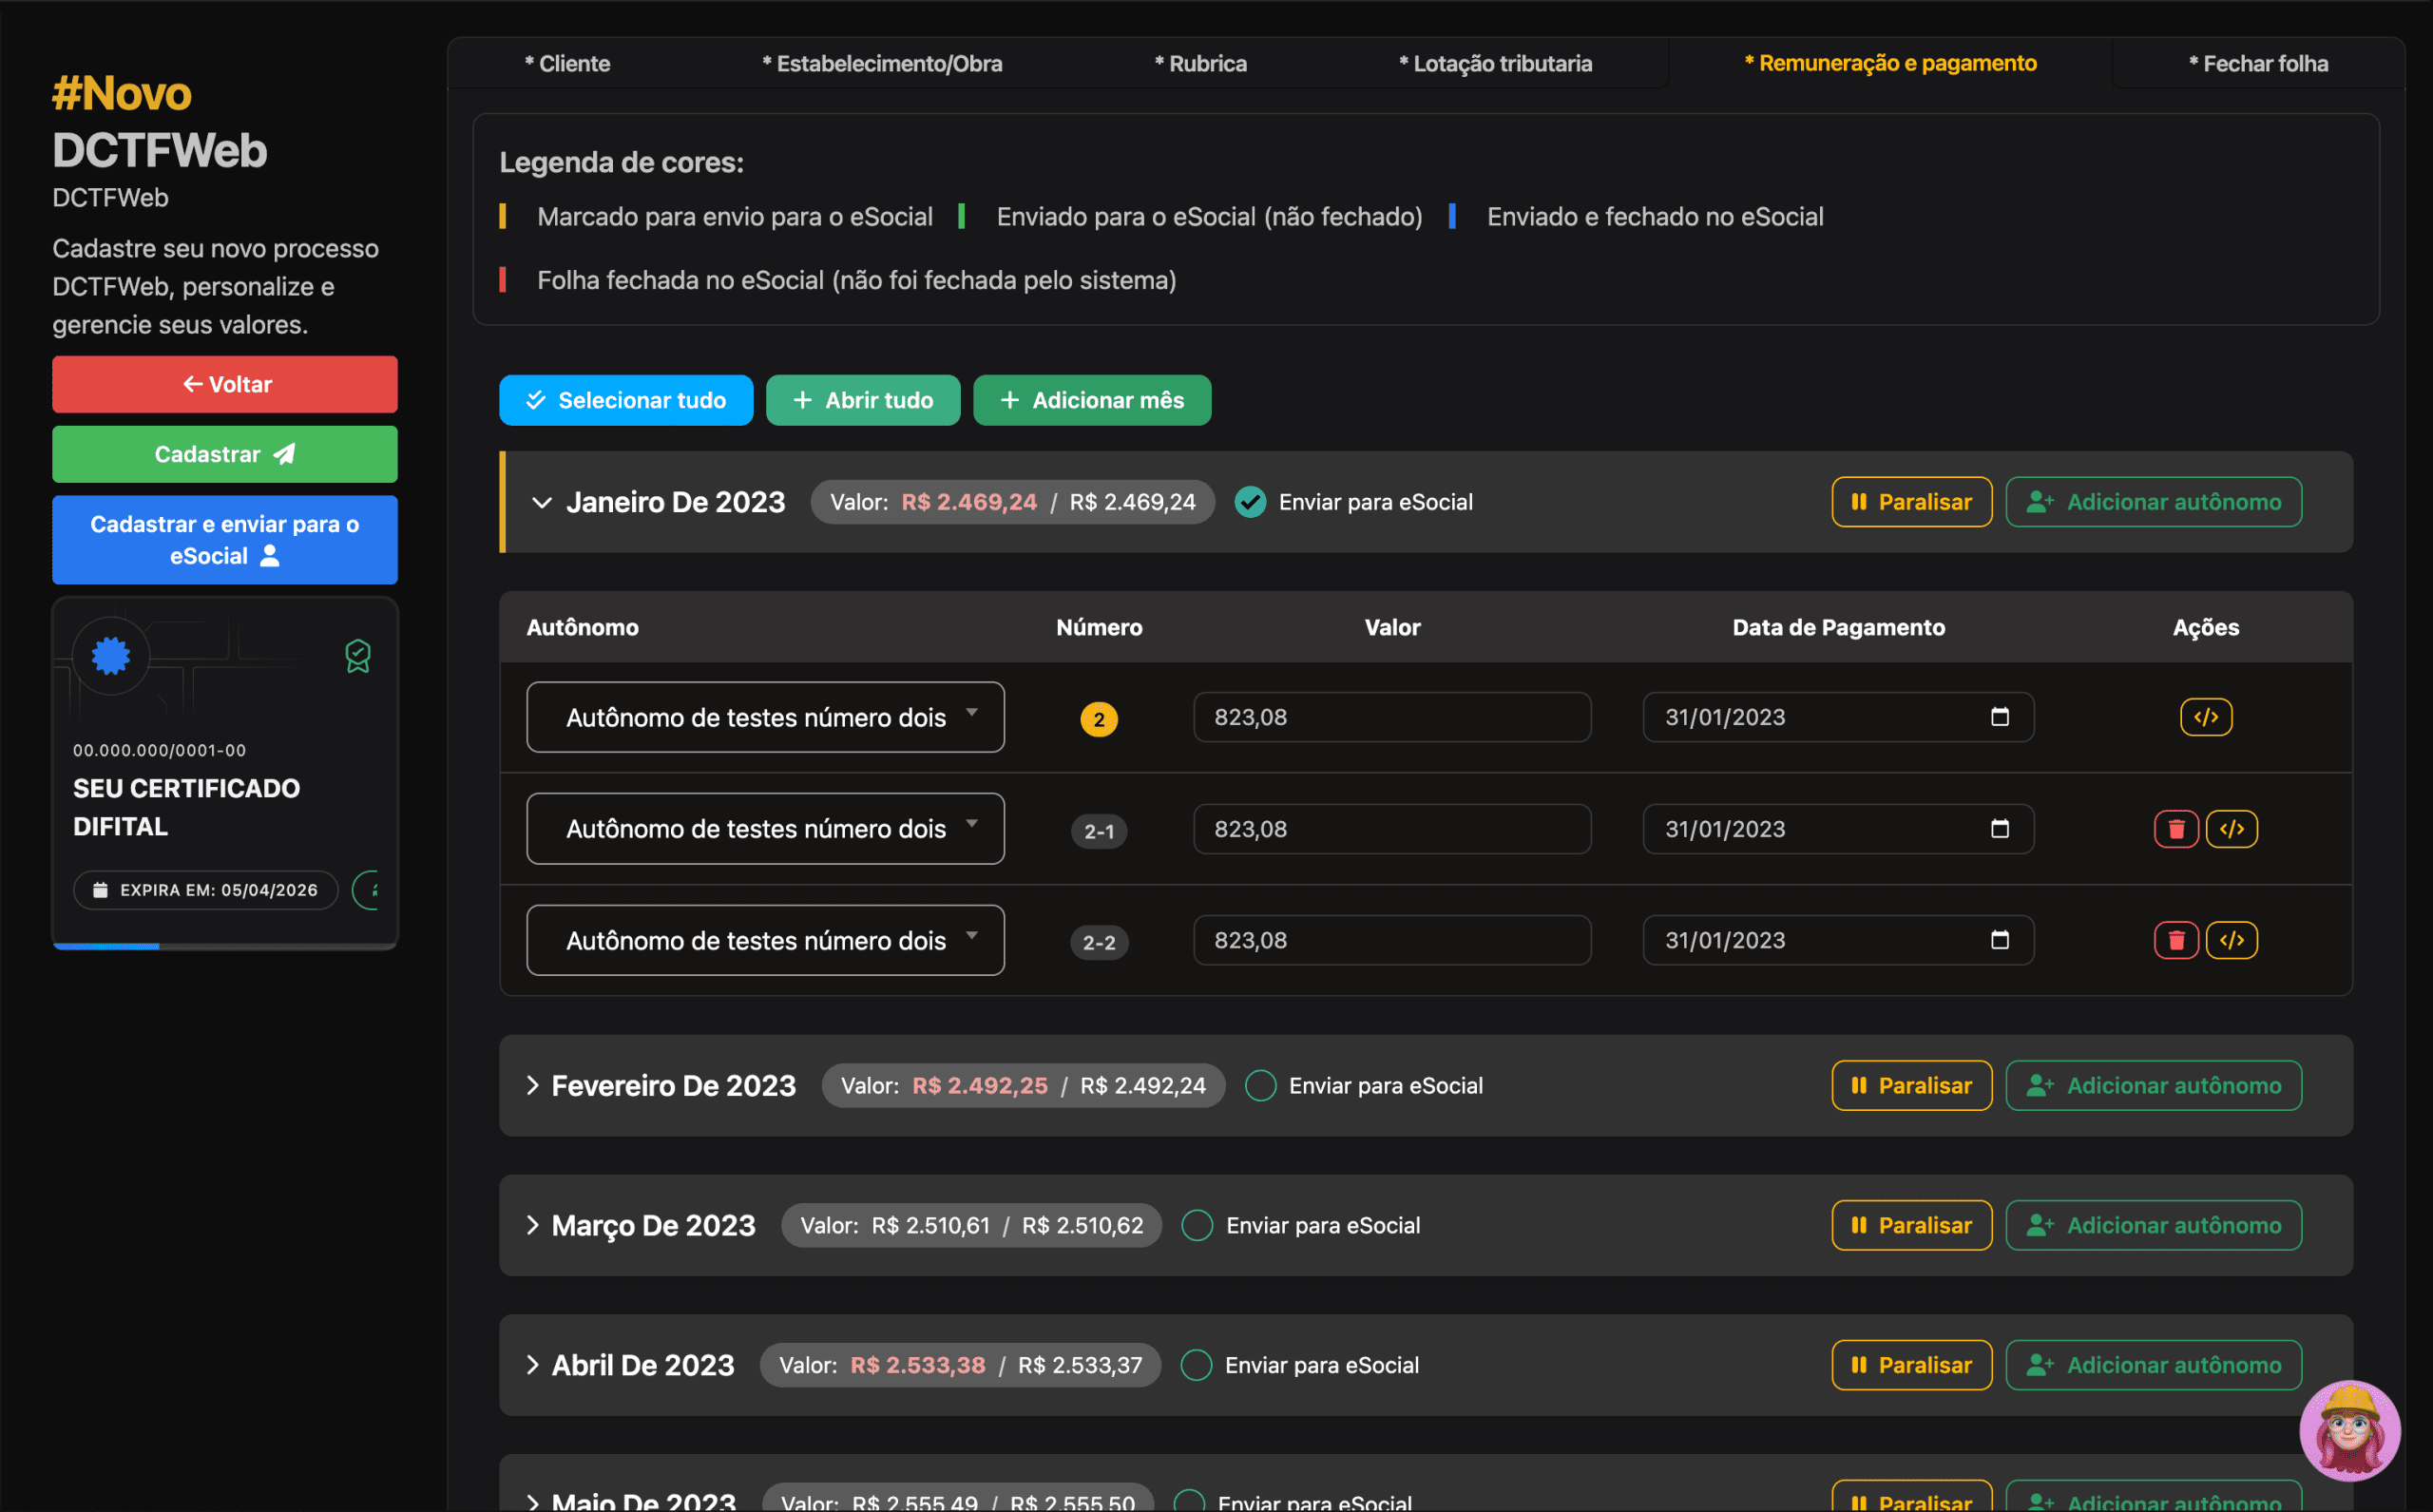Open code view for row 2-2
The image size is (2433, 1512).
pos(2231,940)
